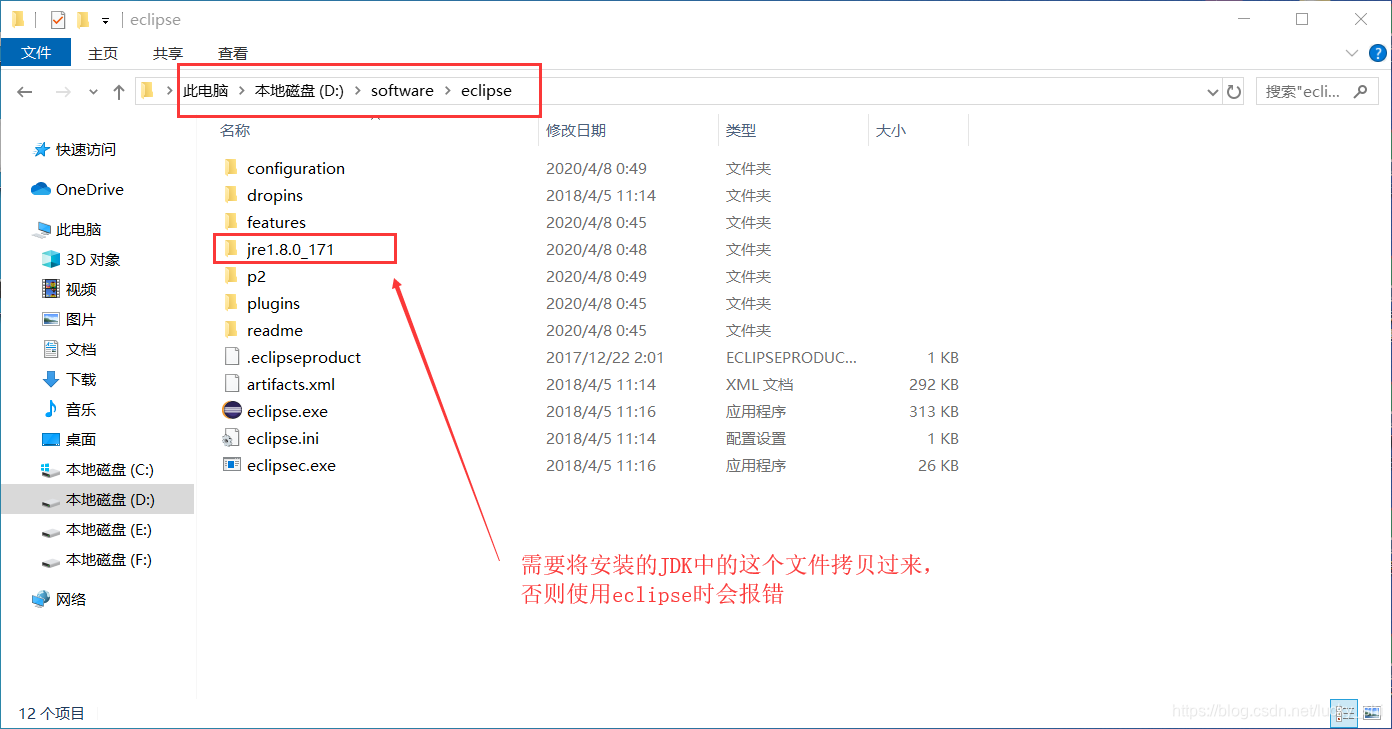Go forward with the forward arrow

[x=62, y=91]
